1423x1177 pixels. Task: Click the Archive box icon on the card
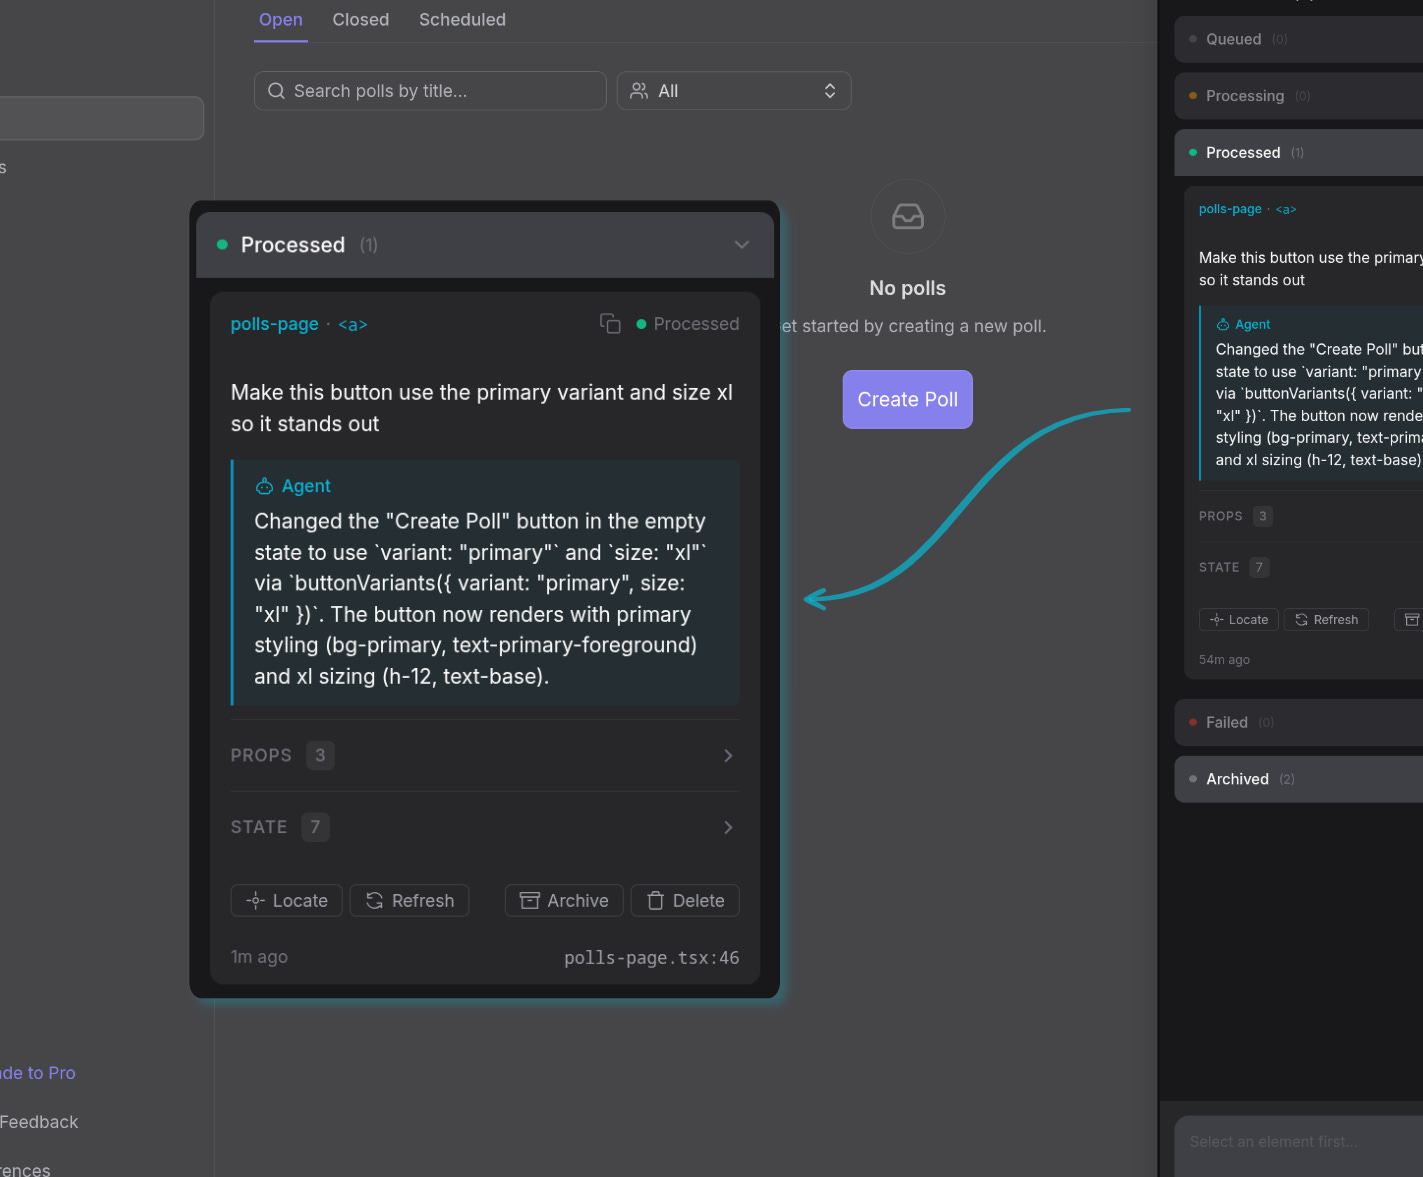coord(529,900)
